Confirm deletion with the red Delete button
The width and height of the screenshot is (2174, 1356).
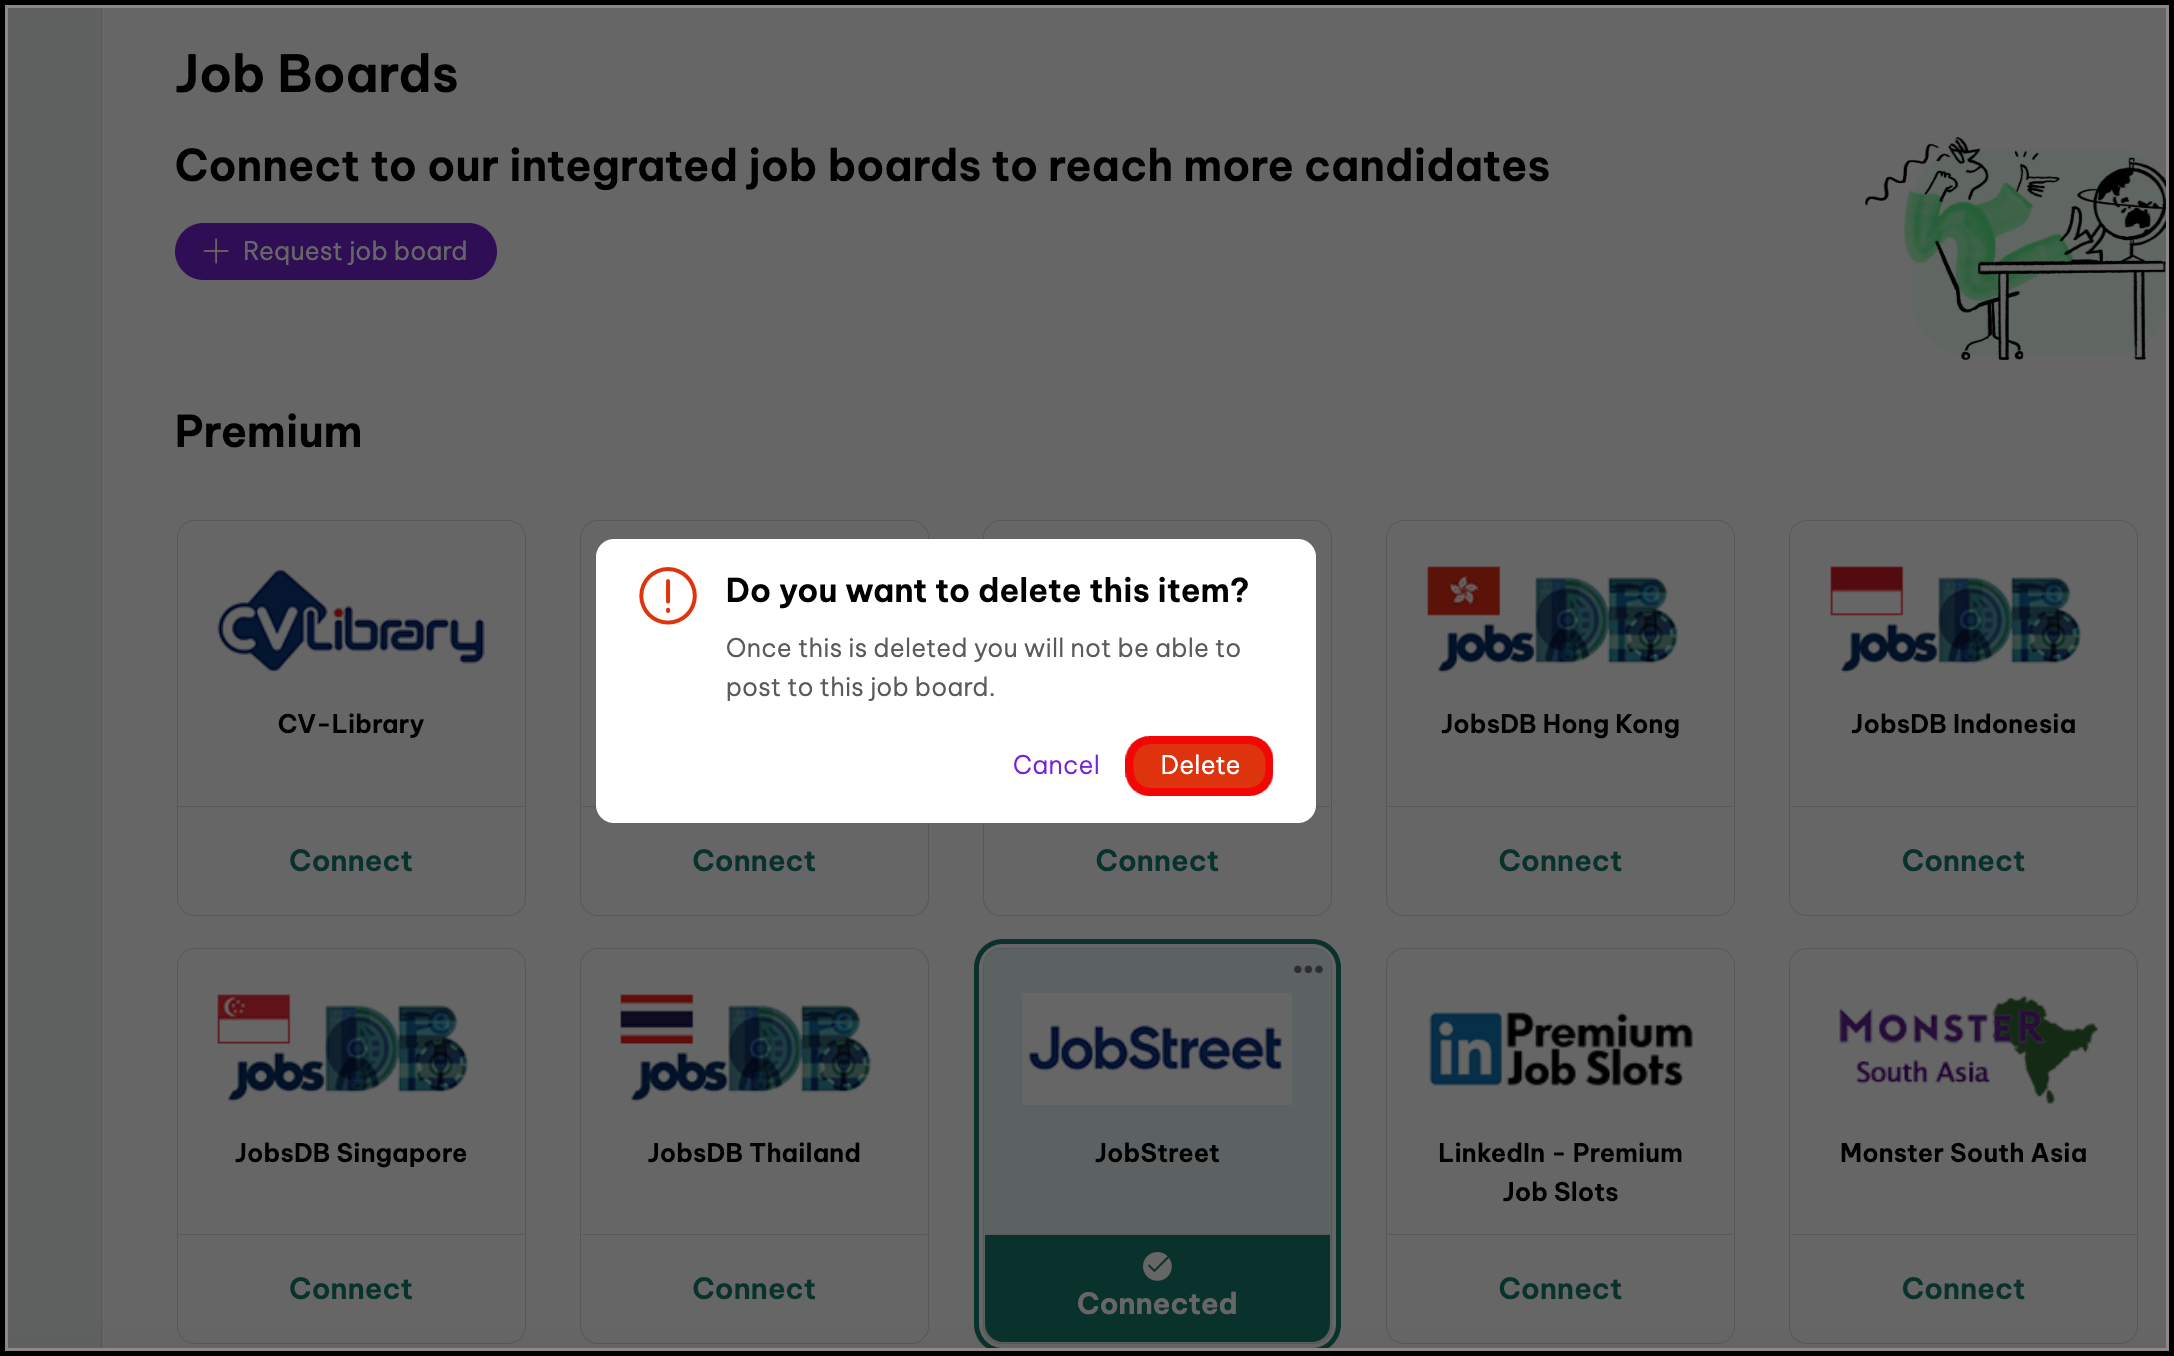click(x=1199, y=766)
